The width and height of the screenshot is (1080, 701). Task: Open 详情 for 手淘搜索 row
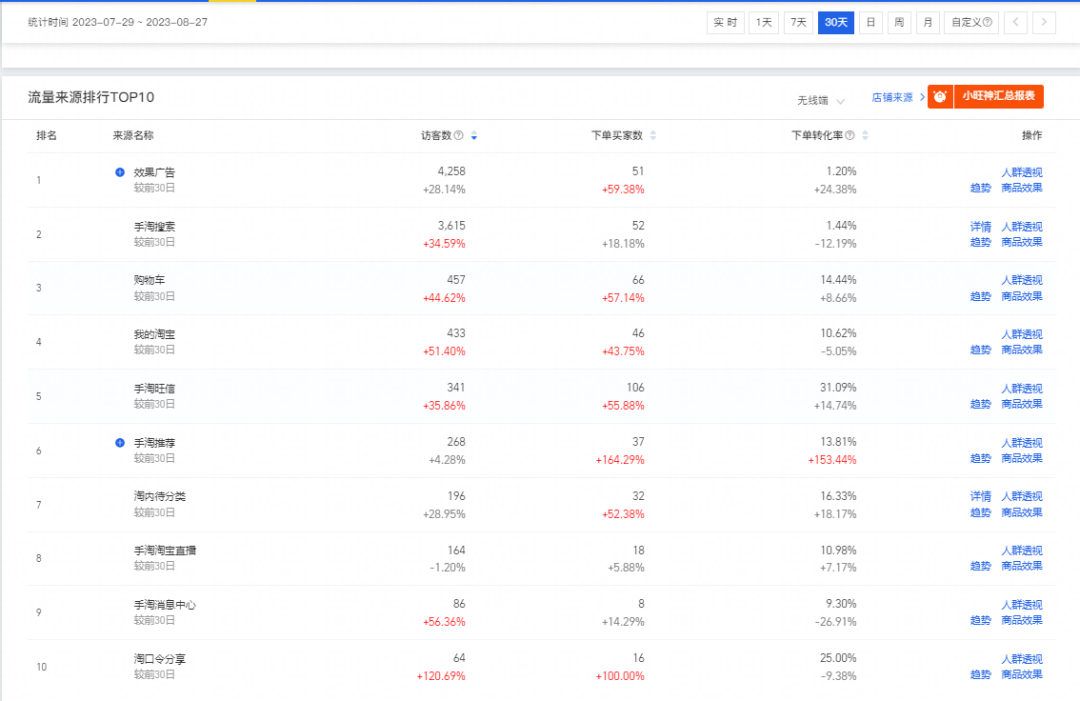click(980, 227)
